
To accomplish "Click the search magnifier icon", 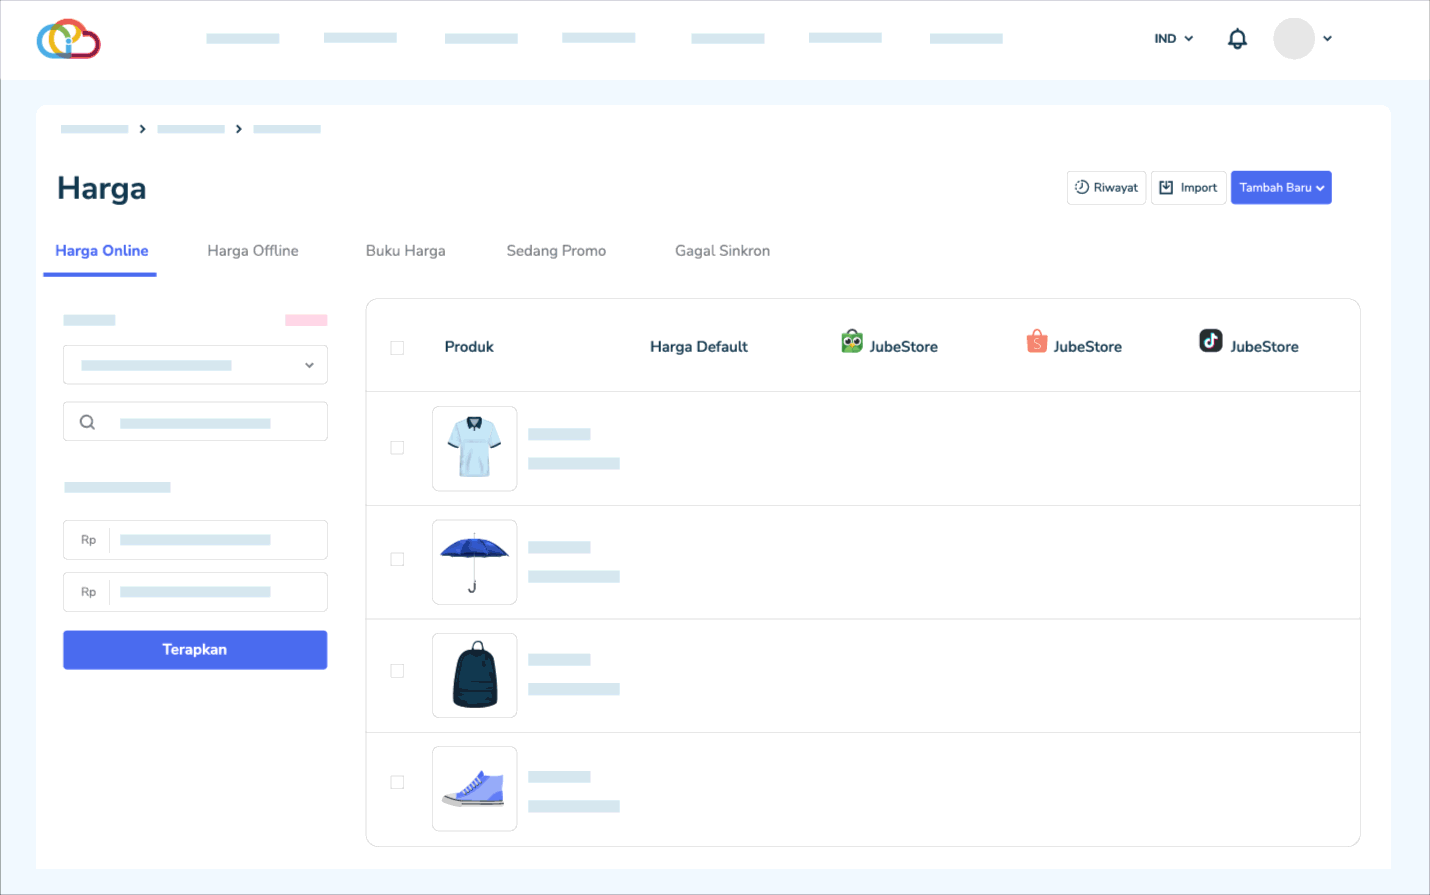I will pos(88,422).
